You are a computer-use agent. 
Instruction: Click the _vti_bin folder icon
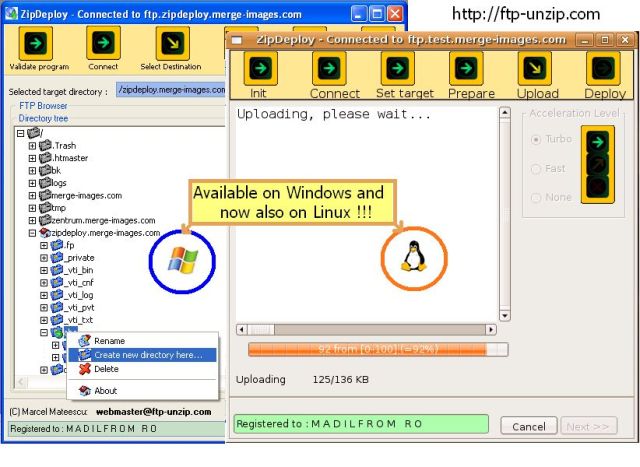pyautogui.click(x=57, y=270)
